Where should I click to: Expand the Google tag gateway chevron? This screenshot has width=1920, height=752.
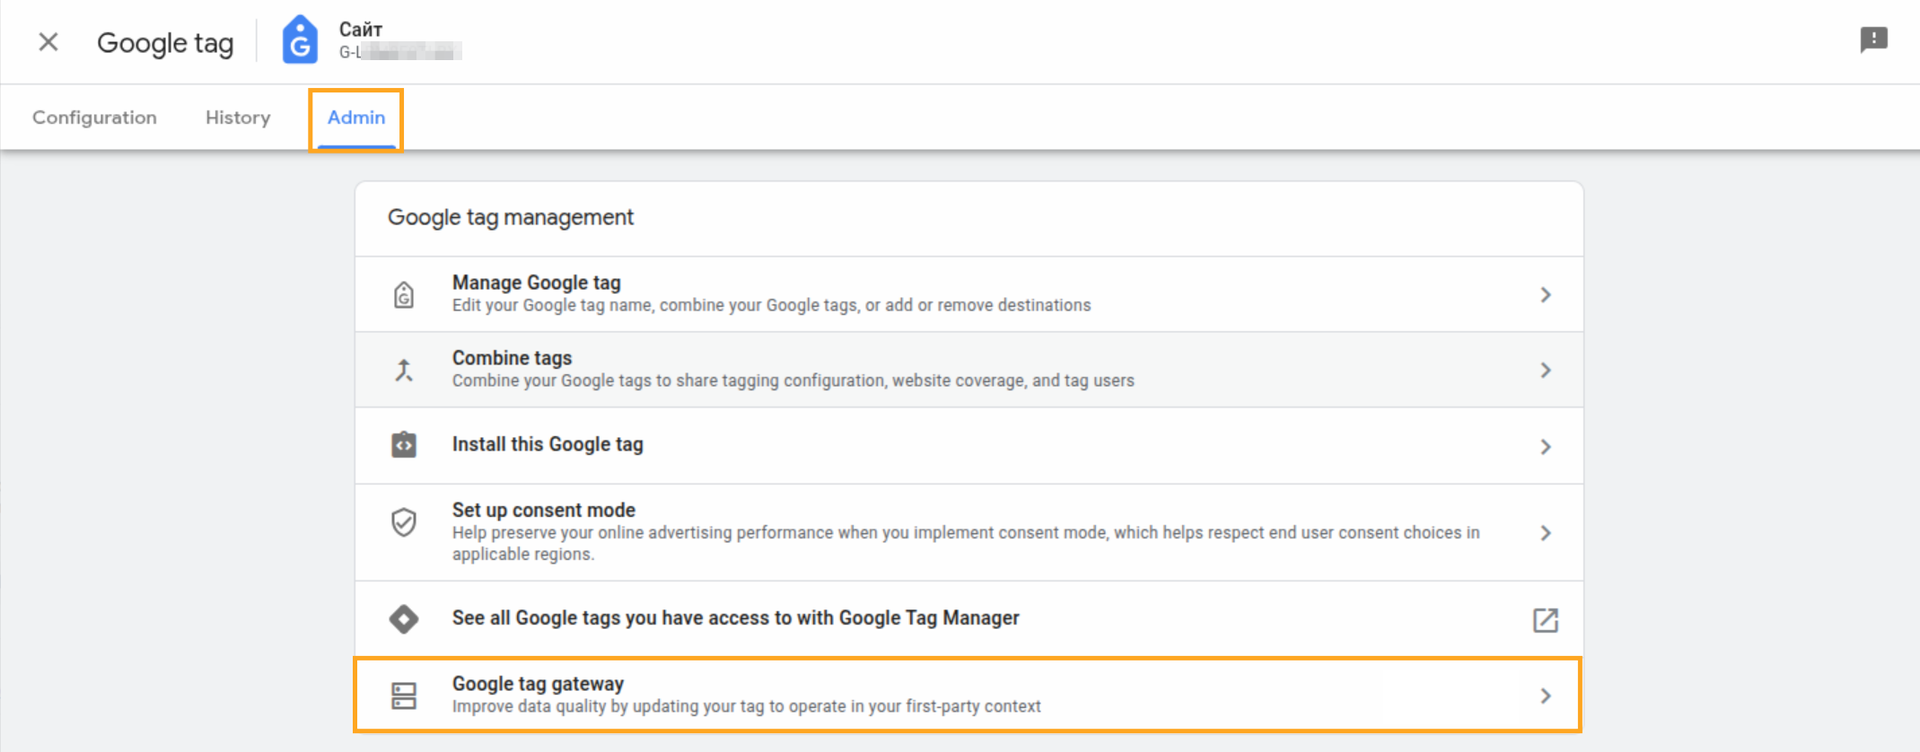1545,696
